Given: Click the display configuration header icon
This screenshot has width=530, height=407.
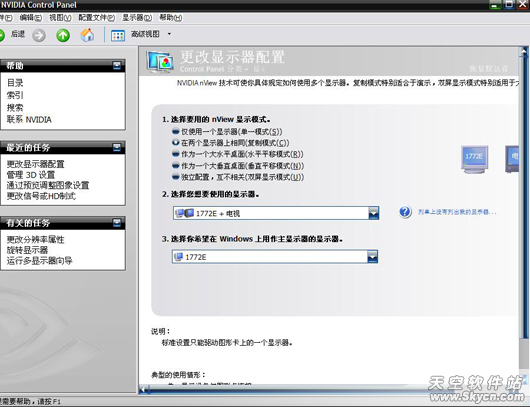Looking at the screenshot, I should click(x=160, y=61).
